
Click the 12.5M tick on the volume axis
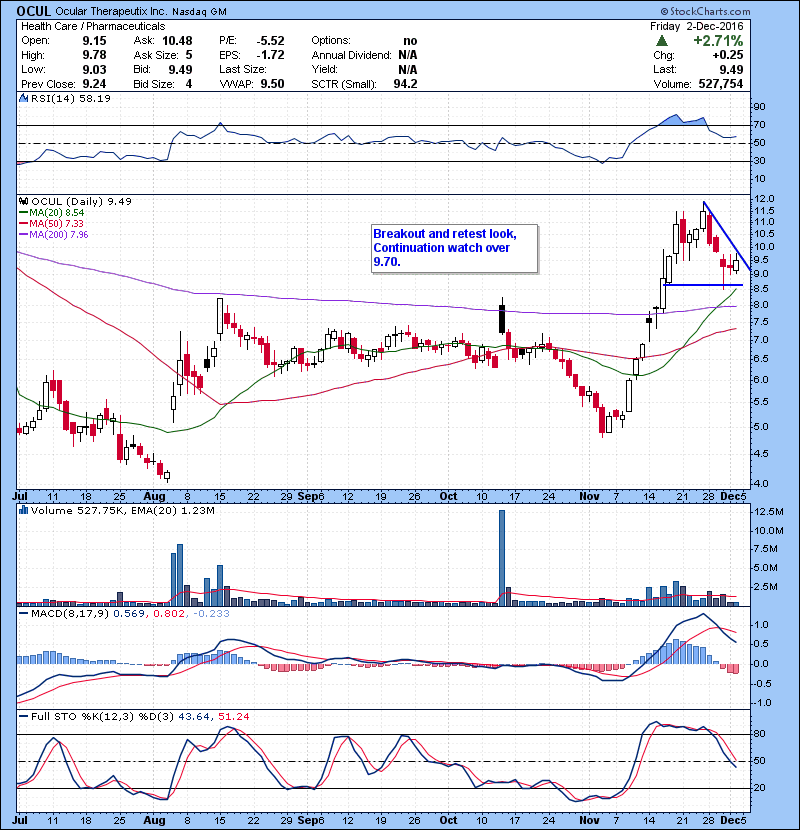(x=769, y=512)
